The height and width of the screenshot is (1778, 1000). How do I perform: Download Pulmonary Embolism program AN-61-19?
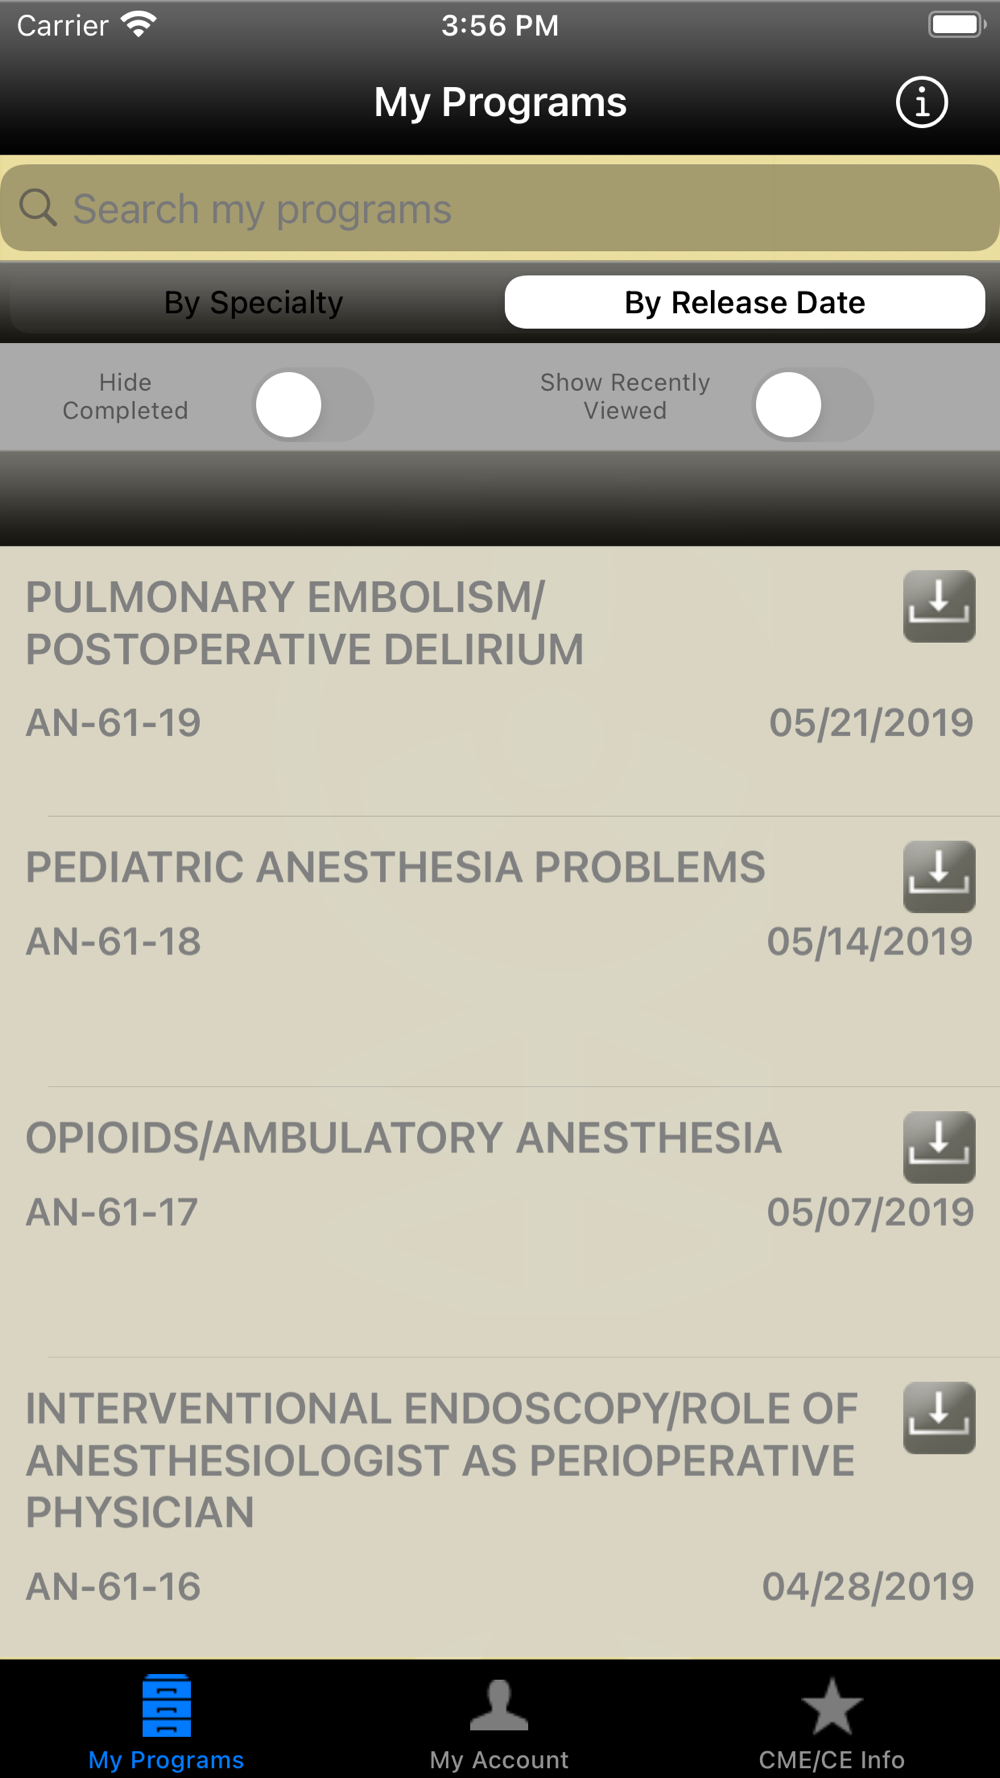click(939, 606)
